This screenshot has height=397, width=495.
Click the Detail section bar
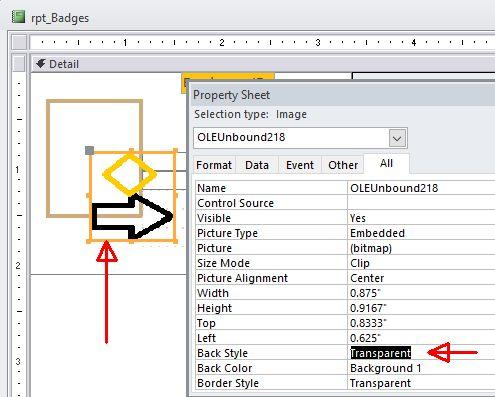pyautogui.click(x=263, y=64)
